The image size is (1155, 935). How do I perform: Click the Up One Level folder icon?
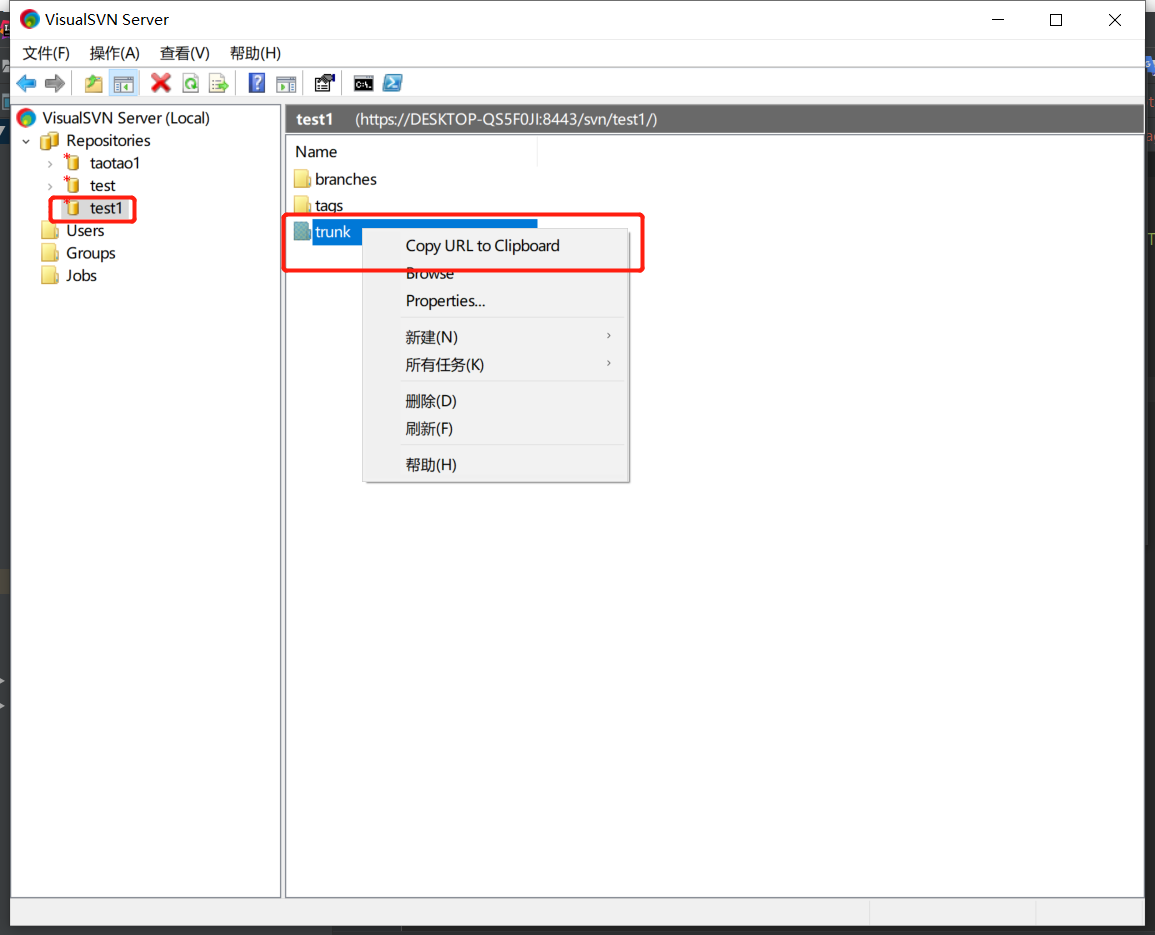(x=94, y=83)
